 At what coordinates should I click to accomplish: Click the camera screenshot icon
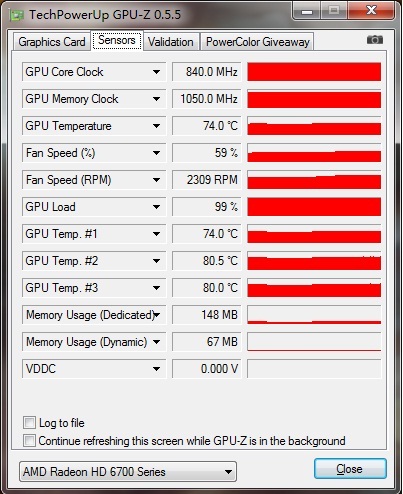pos(375,40)
